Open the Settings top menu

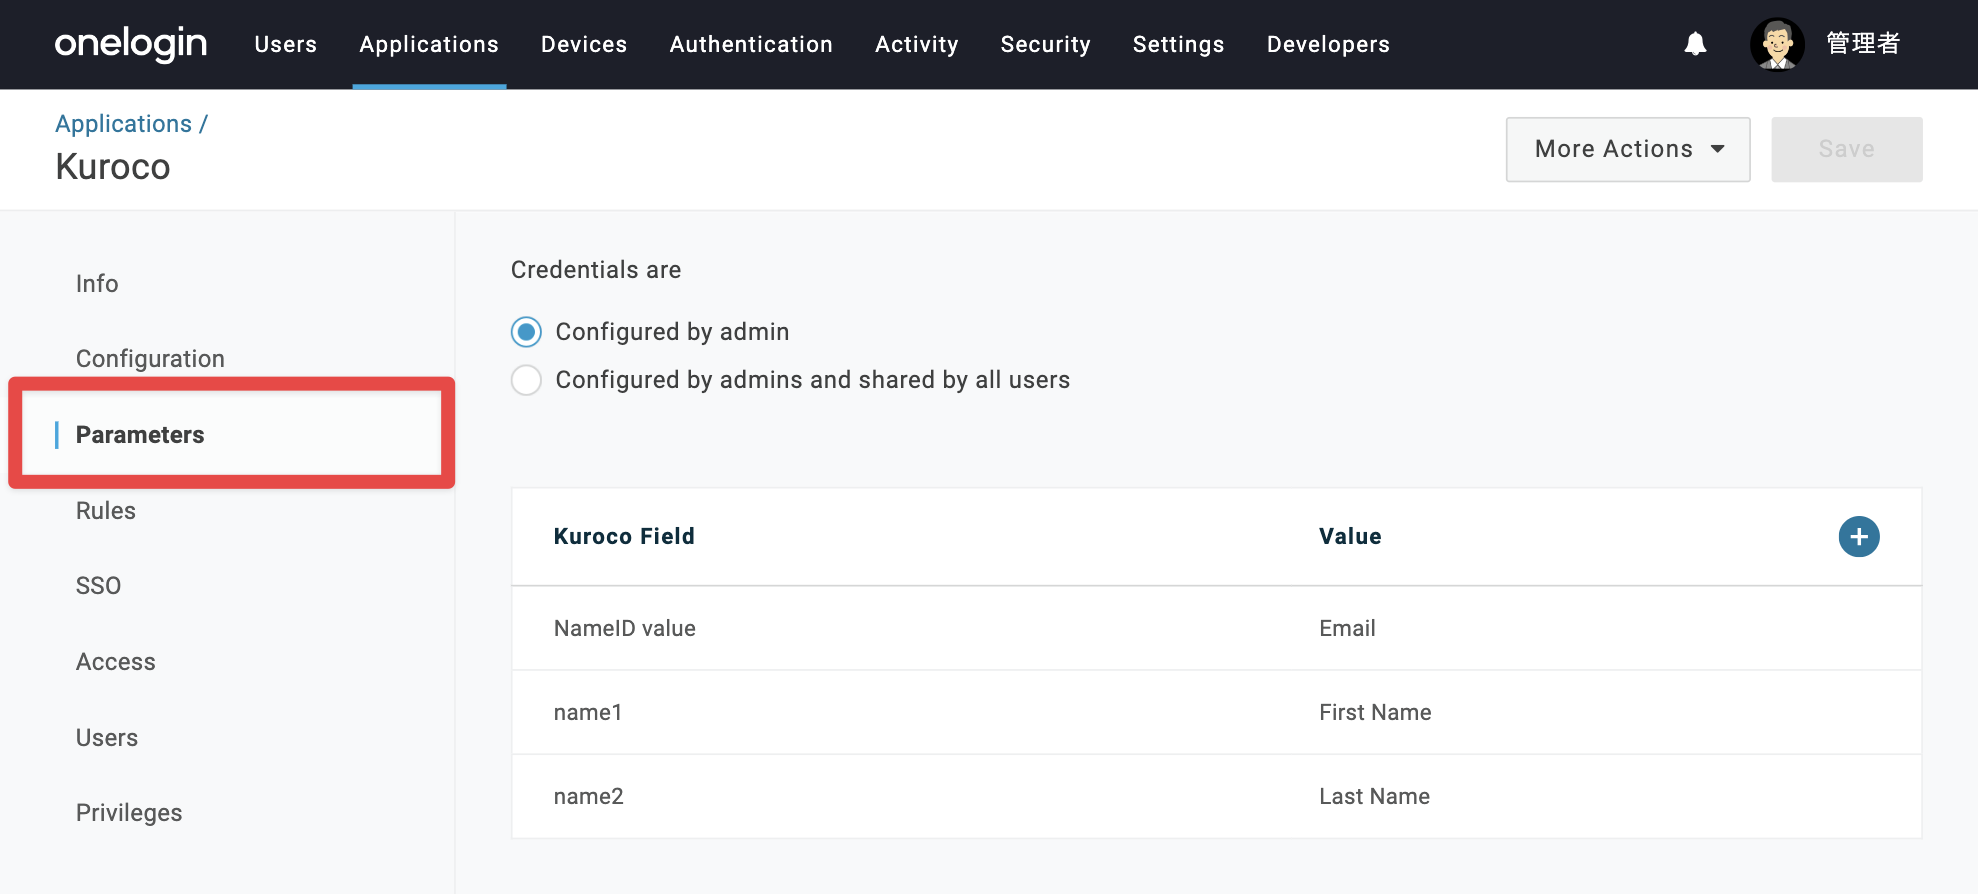1178,44
